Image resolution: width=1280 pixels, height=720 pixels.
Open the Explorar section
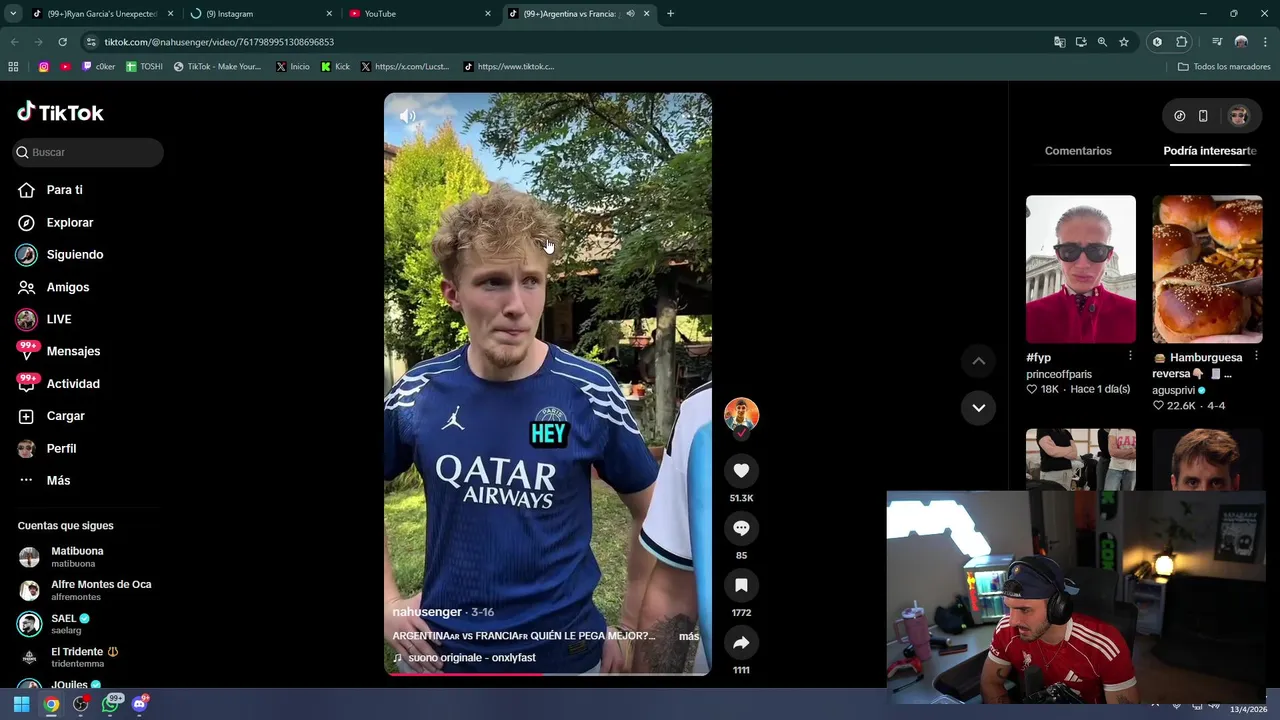tap(69, 222)
